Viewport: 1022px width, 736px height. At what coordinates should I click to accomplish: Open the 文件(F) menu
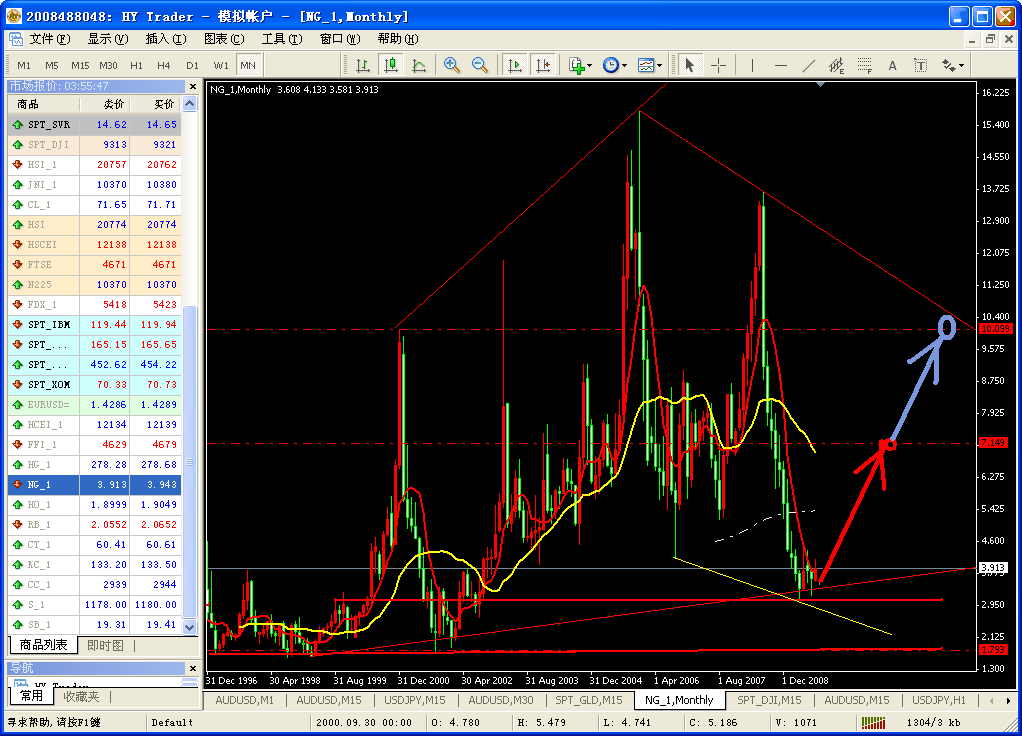pyautogui.click(x=50, y=39)
